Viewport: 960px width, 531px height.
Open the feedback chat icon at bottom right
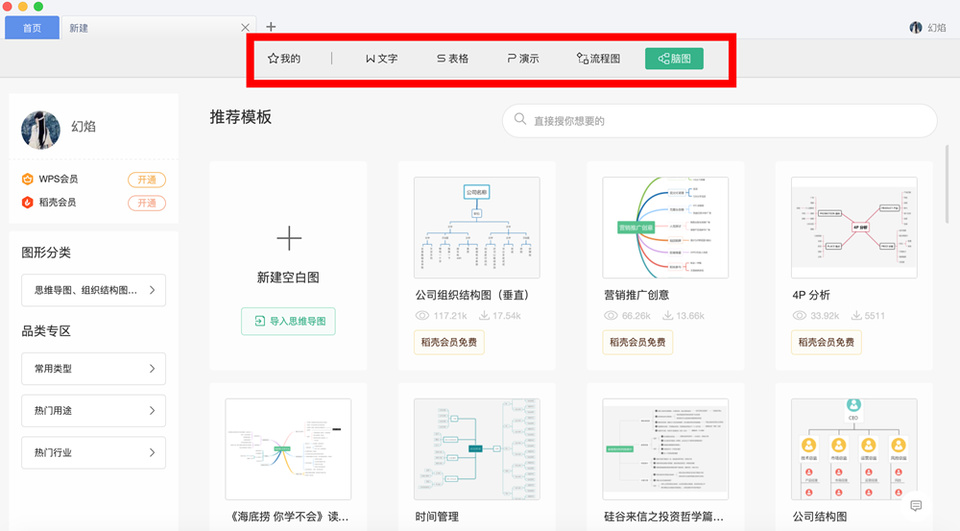(916, 505)
